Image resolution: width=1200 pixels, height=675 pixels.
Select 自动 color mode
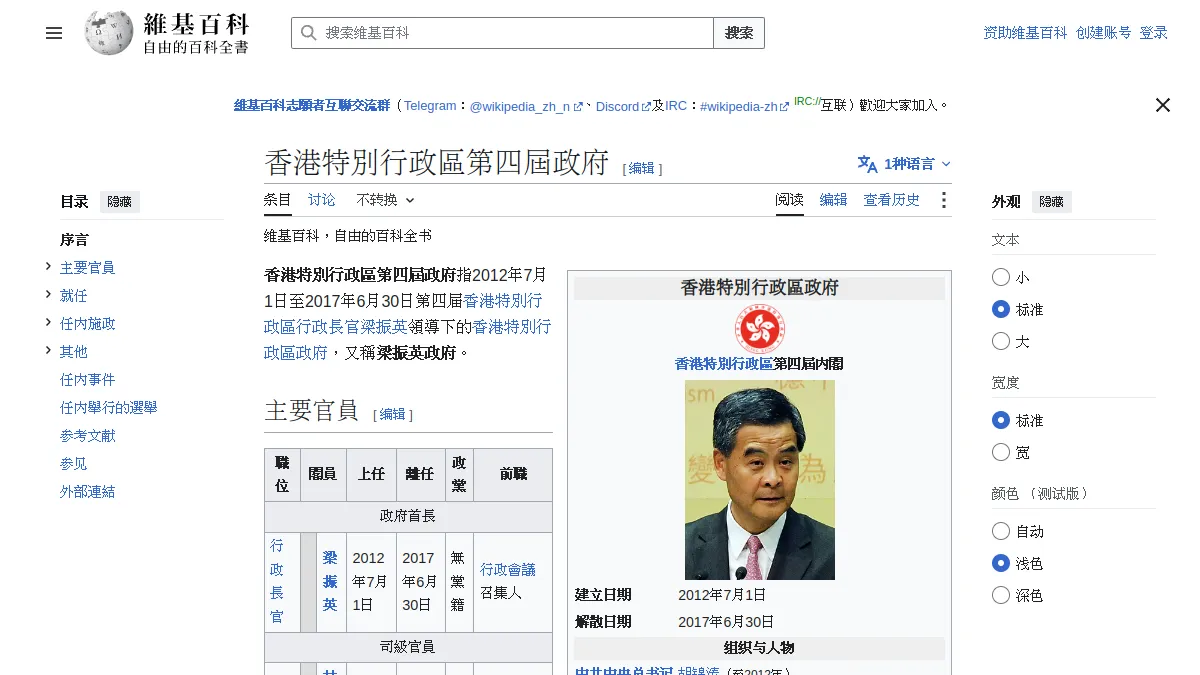[x=1001, y=531]
